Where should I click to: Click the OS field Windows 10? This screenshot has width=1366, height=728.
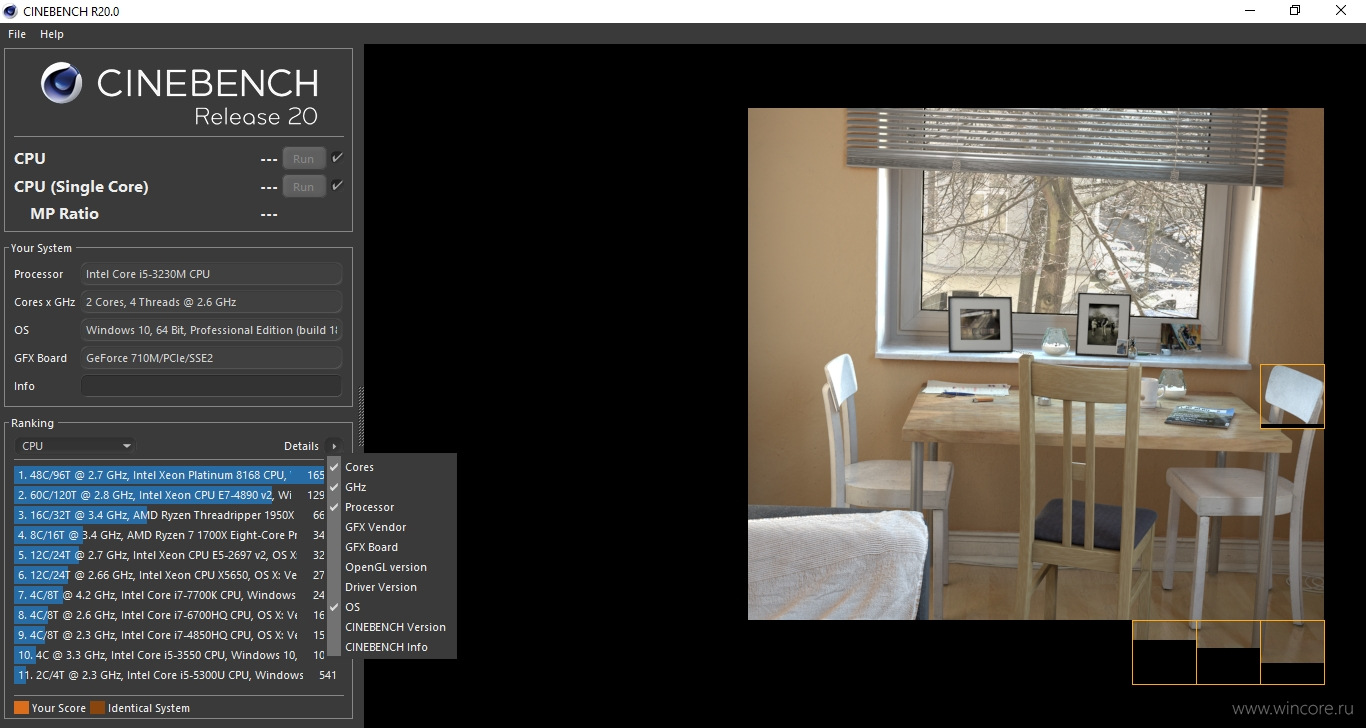211,330
